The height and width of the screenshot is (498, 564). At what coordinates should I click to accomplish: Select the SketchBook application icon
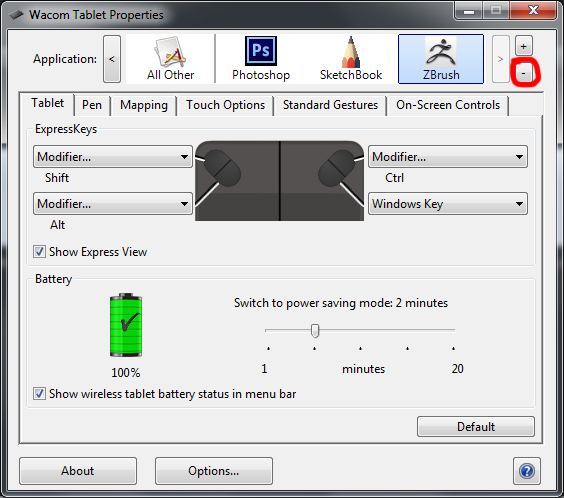click(x=351, y=59)
